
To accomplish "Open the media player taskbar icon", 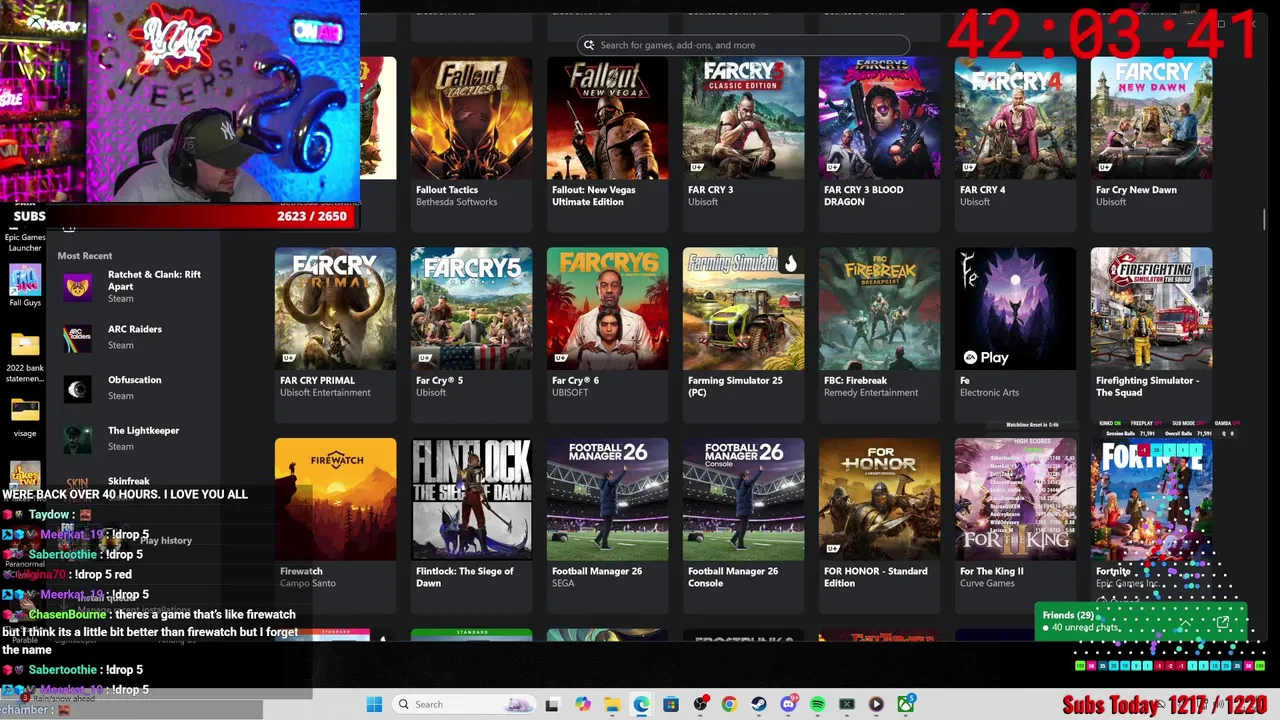I will pos(876,704).
